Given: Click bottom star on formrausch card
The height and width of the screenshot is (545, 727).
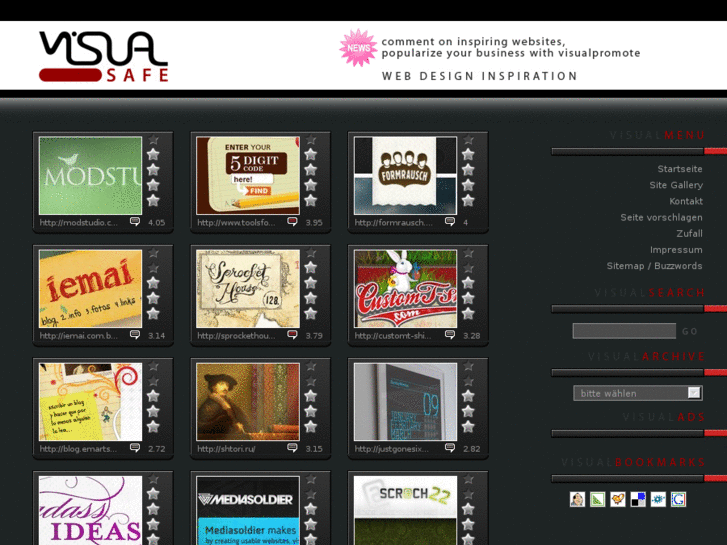Looking at the screenshot, I should (x=468, y=200).
